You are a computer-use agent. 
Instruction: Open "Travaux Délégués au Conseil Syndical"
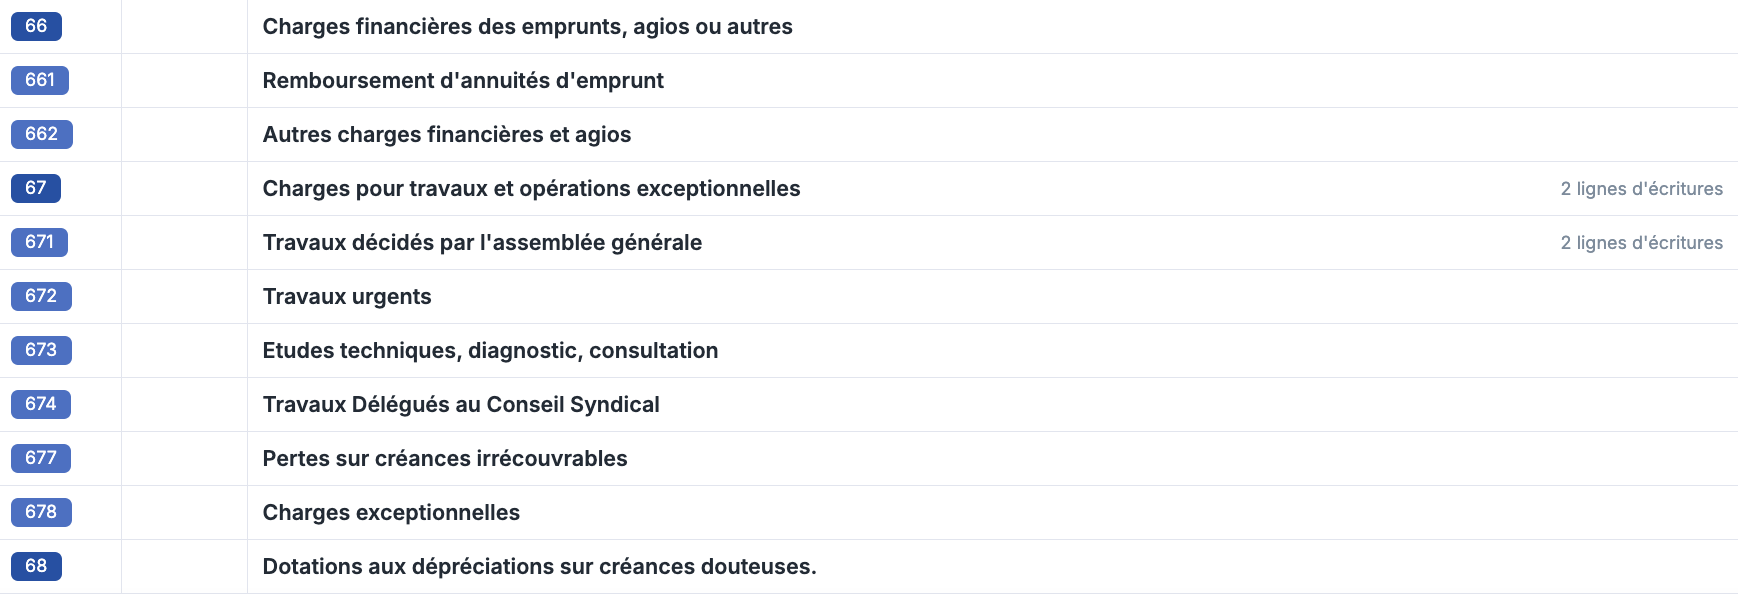461,405
